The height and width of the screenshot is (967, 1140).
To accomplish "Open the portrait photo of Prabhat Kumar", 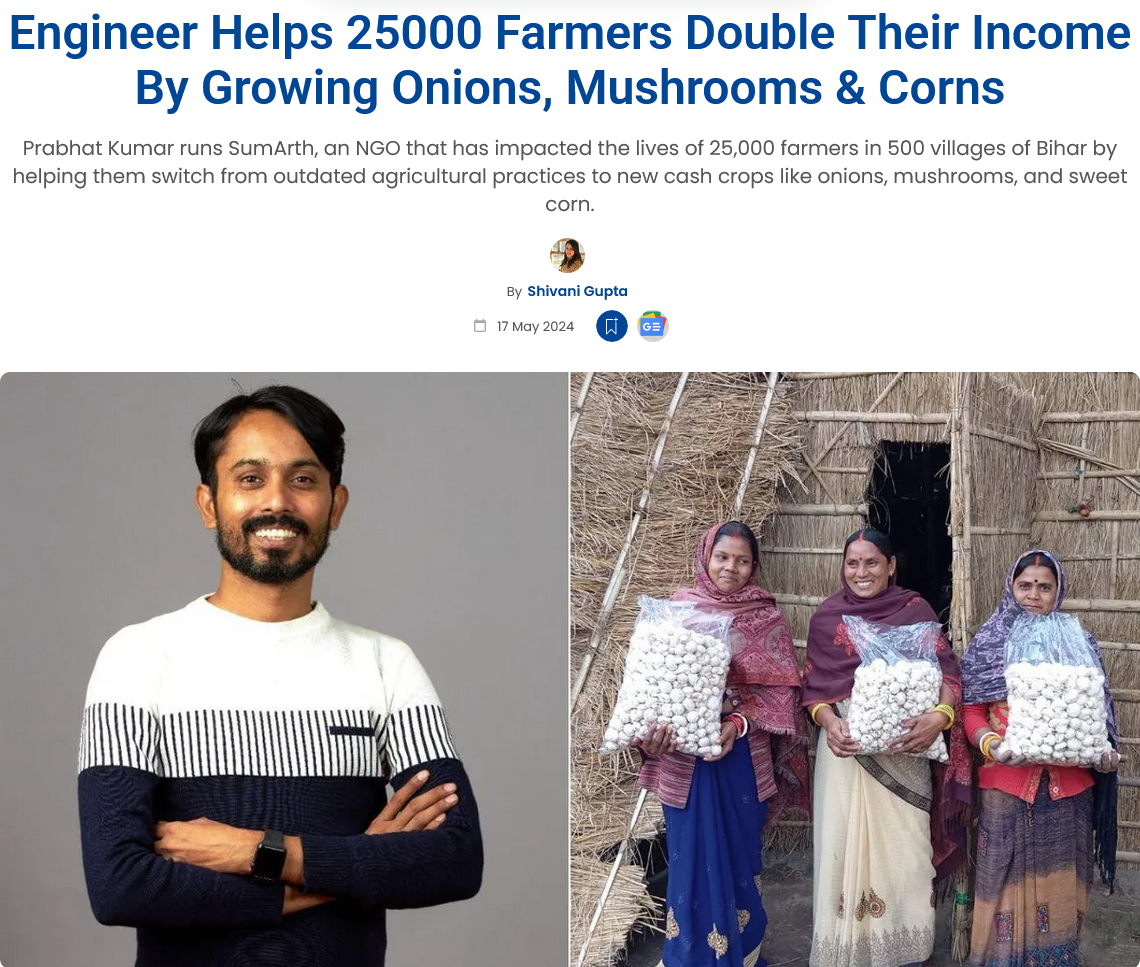I will (284, 670).
